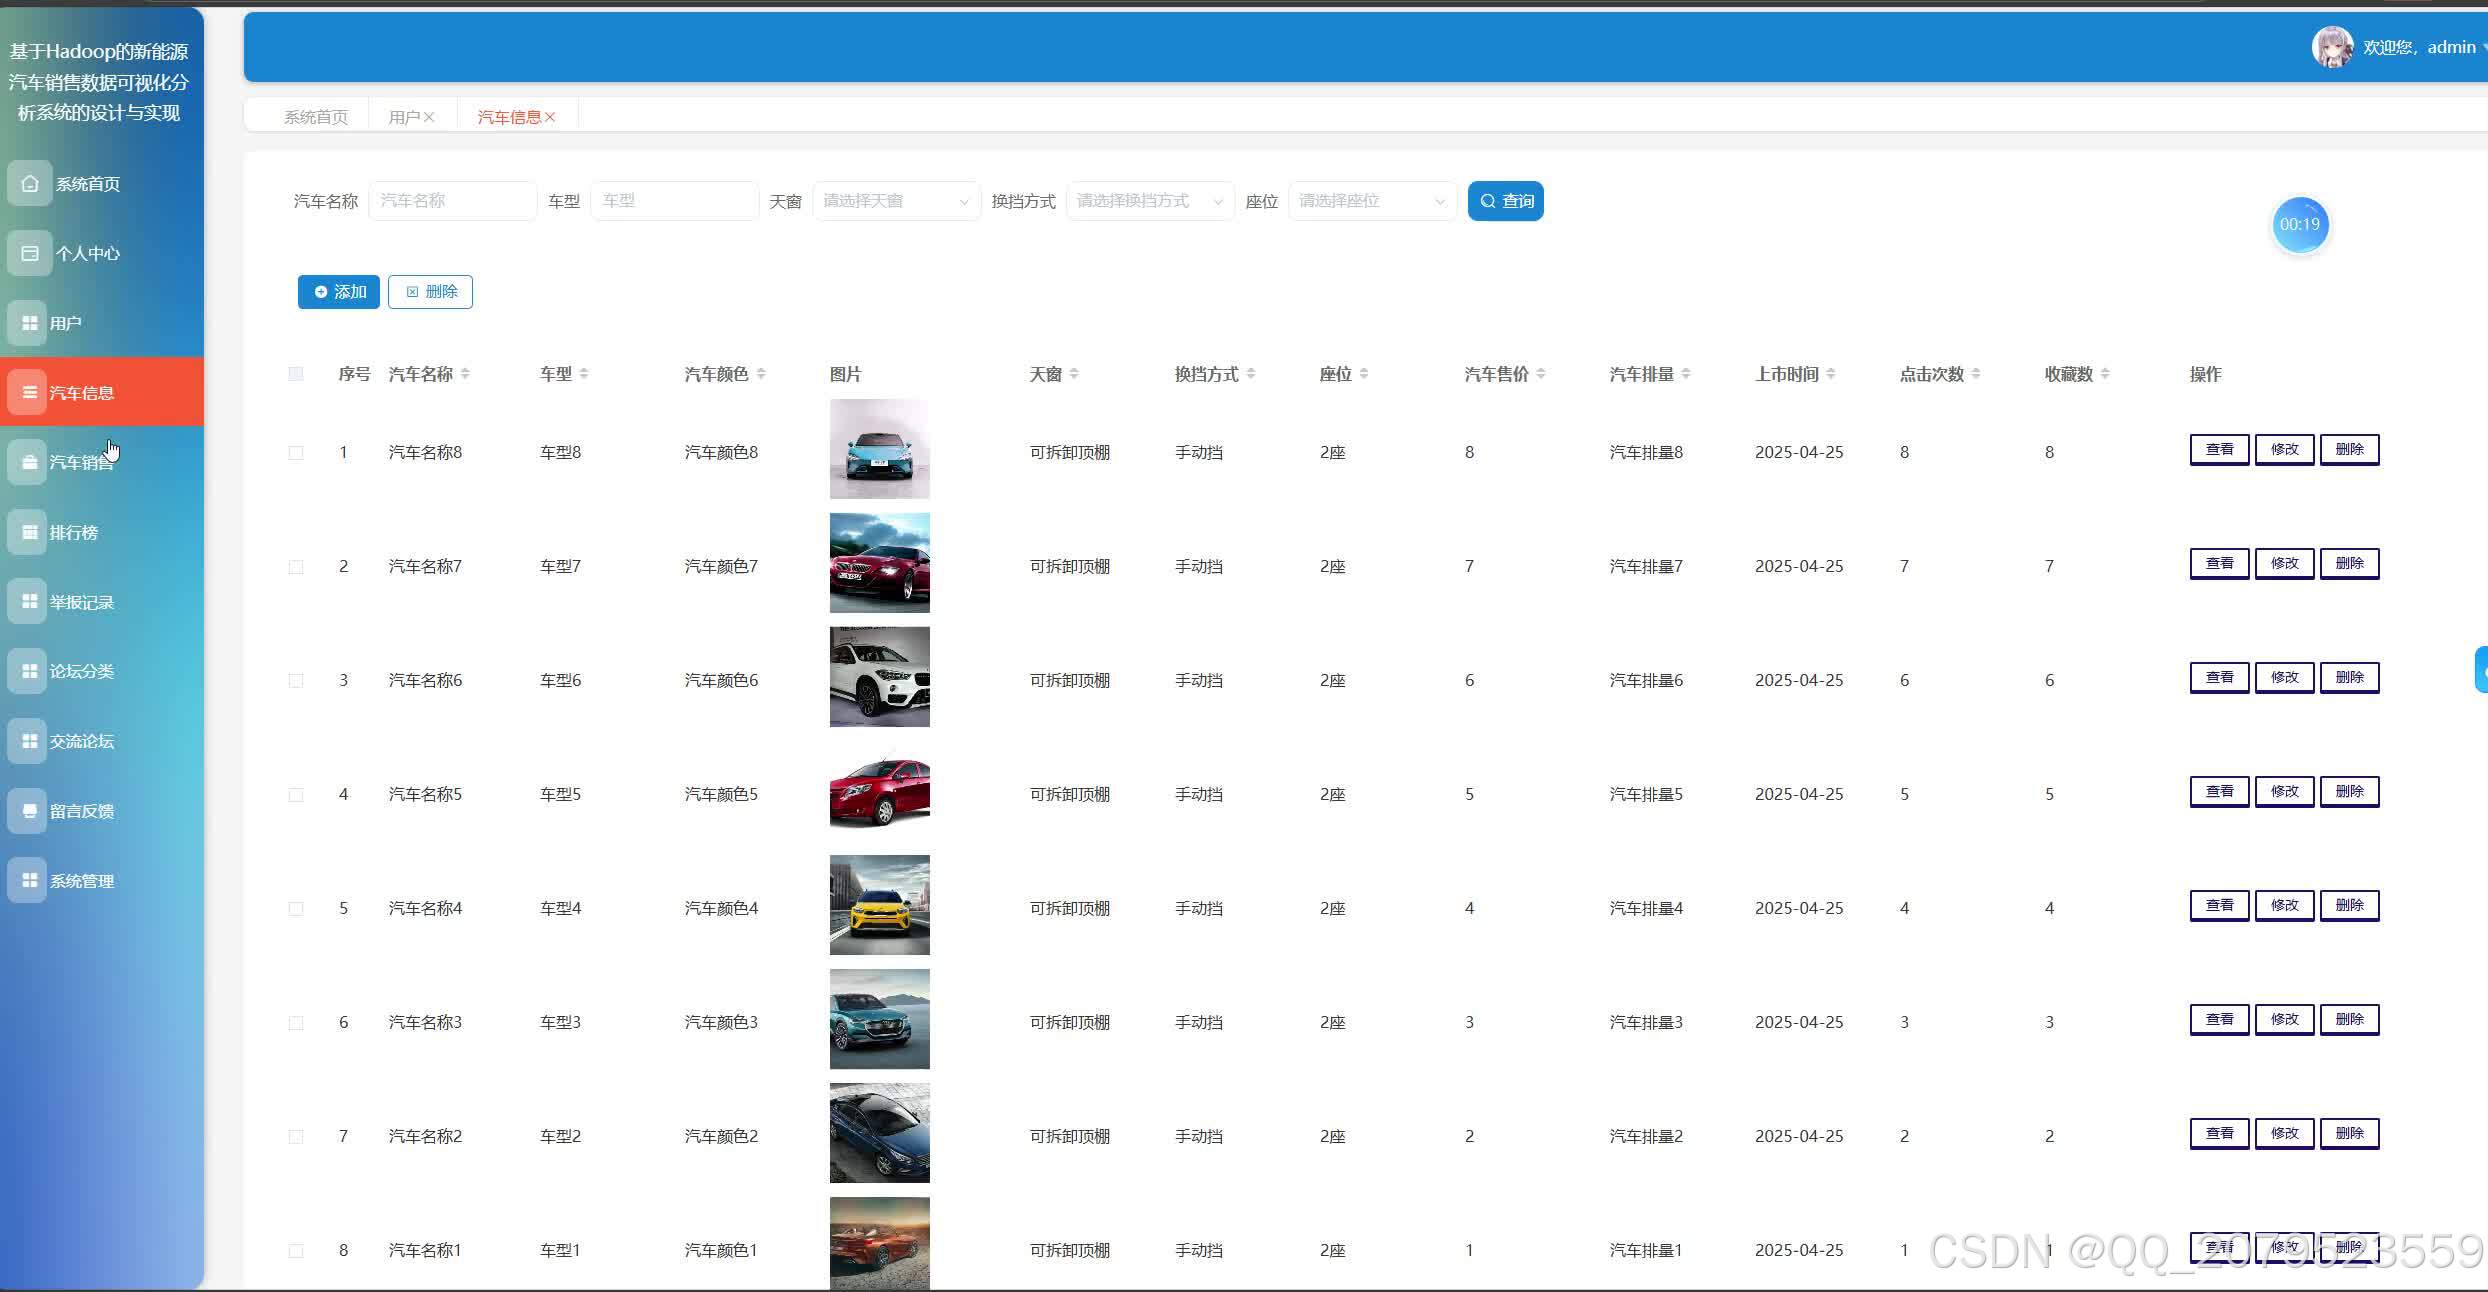
Task: Open the 天窗 filter dropdown
Action: (x=896, y=201)
